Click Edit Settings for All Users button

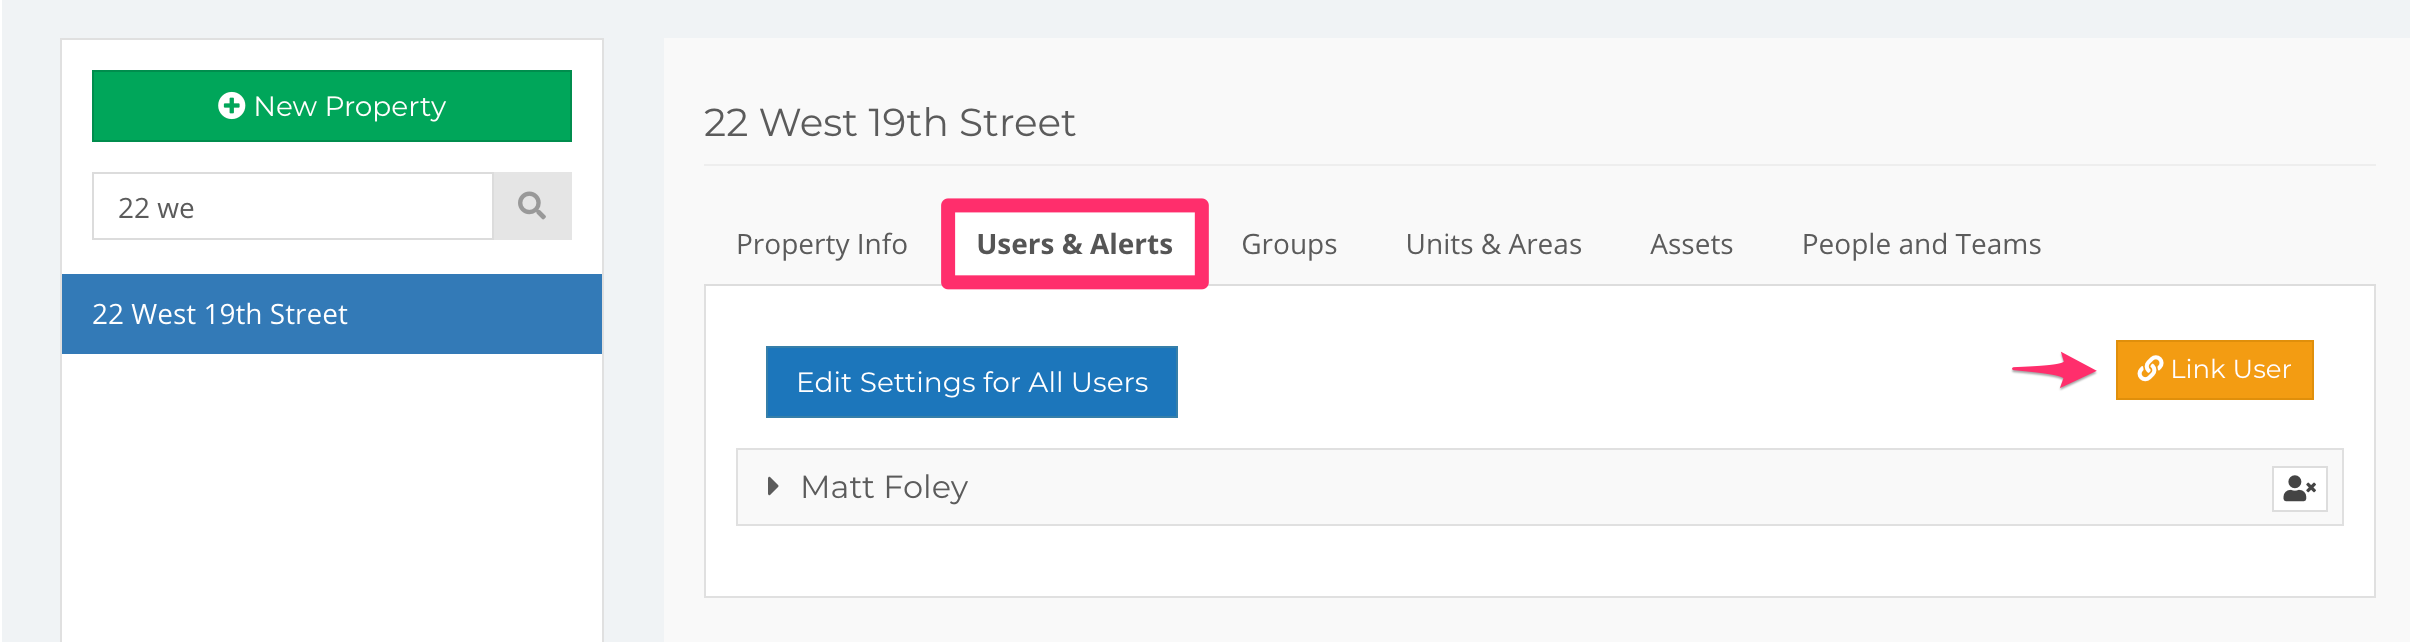[971, 382]
